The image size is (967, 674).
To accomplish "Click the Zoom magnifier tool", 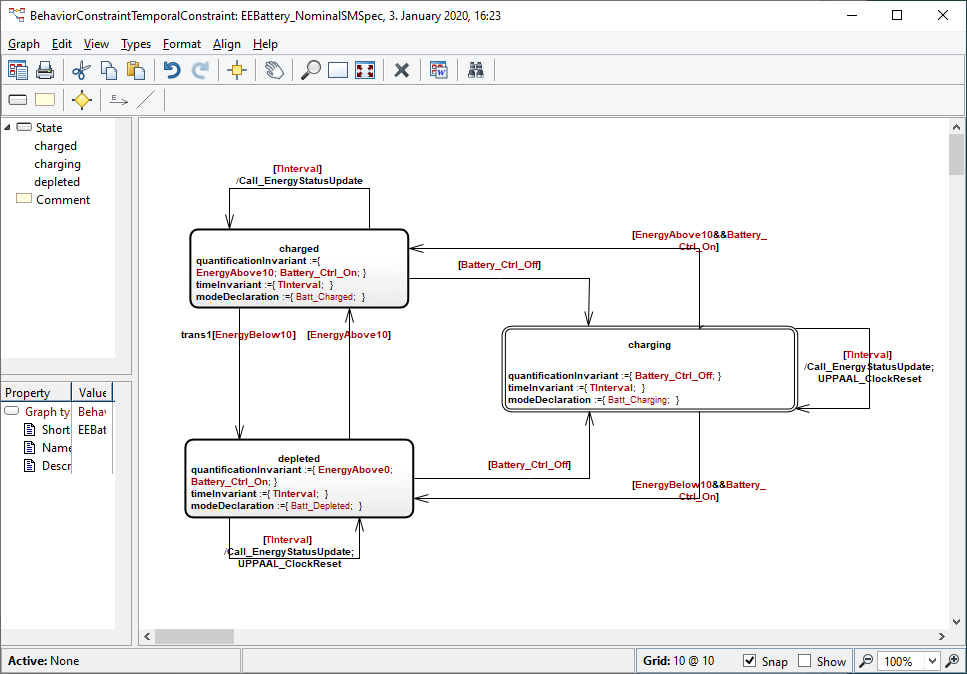I will 311,70.
